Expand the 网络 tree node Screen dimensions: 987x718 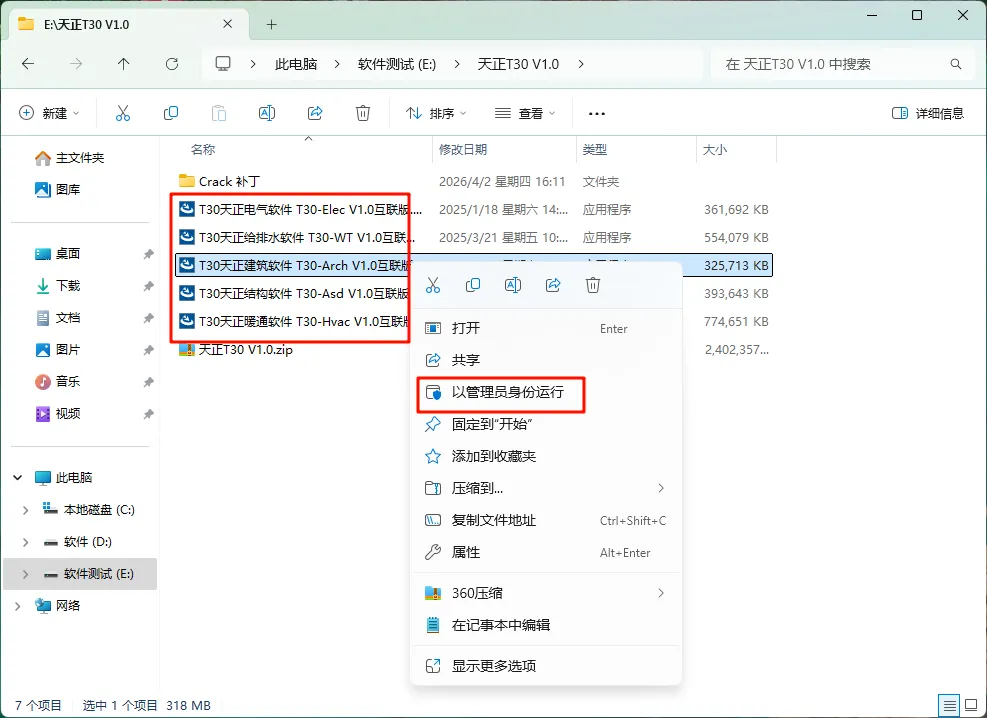point(18,606)
